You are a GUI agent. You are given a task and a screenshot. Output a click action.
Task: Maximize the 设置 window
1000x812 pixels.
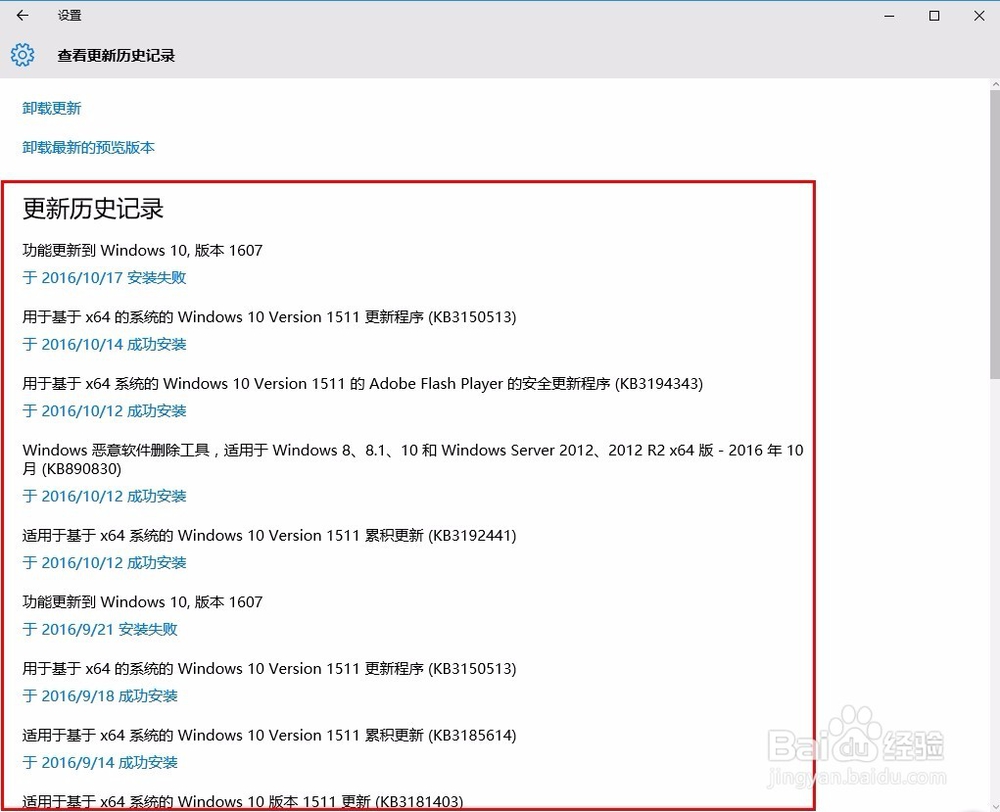(934, 16)
